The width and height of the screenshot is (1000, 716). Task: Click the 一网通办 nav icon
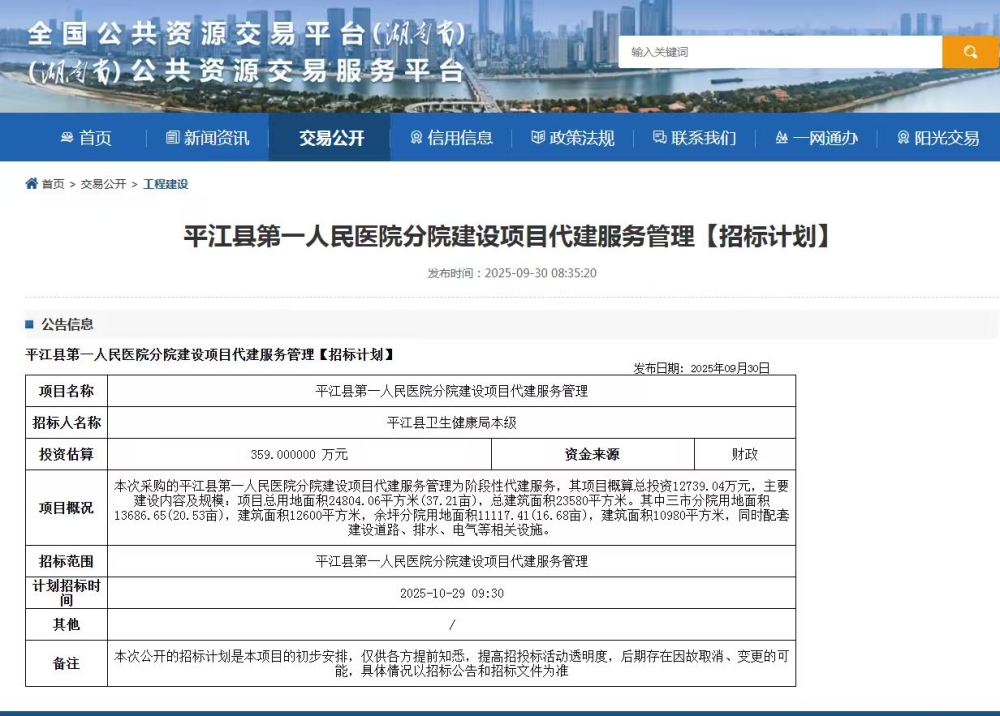(x=781, y=138)
